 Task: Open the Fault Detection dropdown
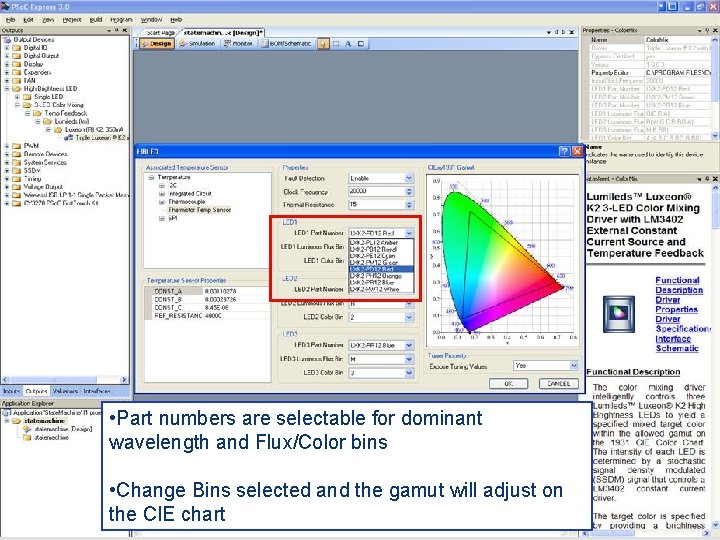tap(409, 178)
